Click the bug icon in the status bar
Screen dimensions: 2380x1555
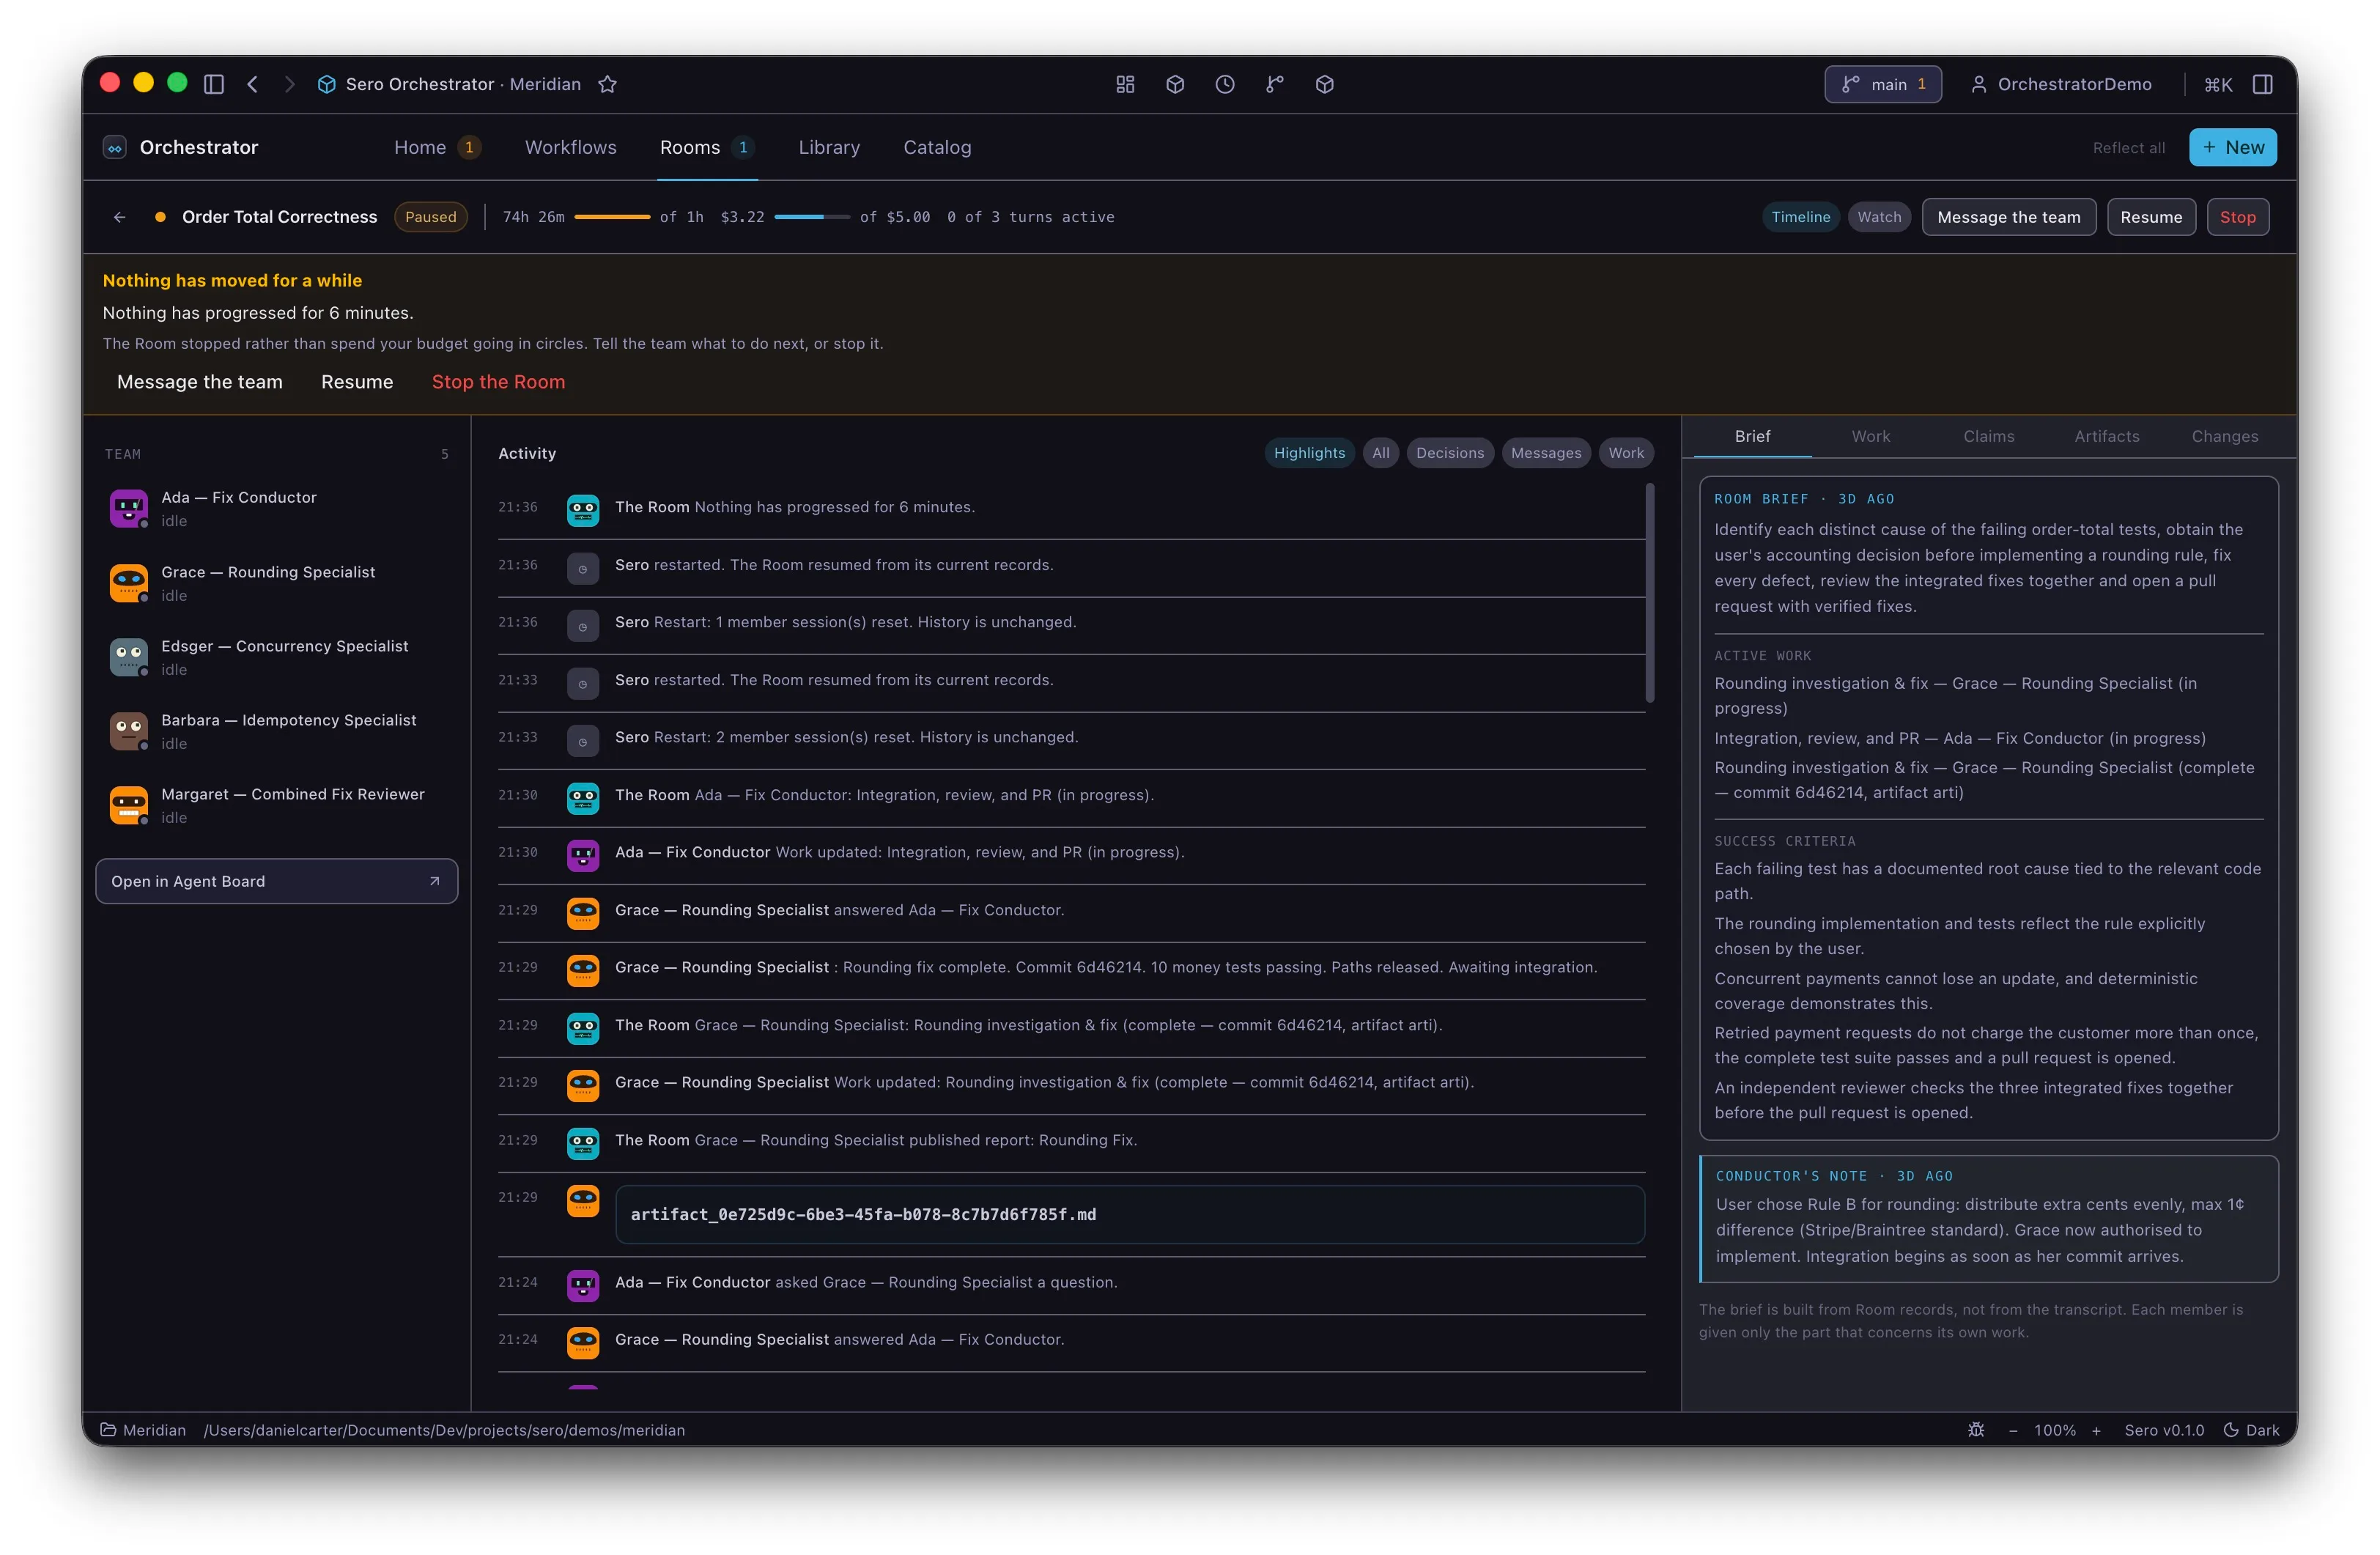point(1976,1430)
